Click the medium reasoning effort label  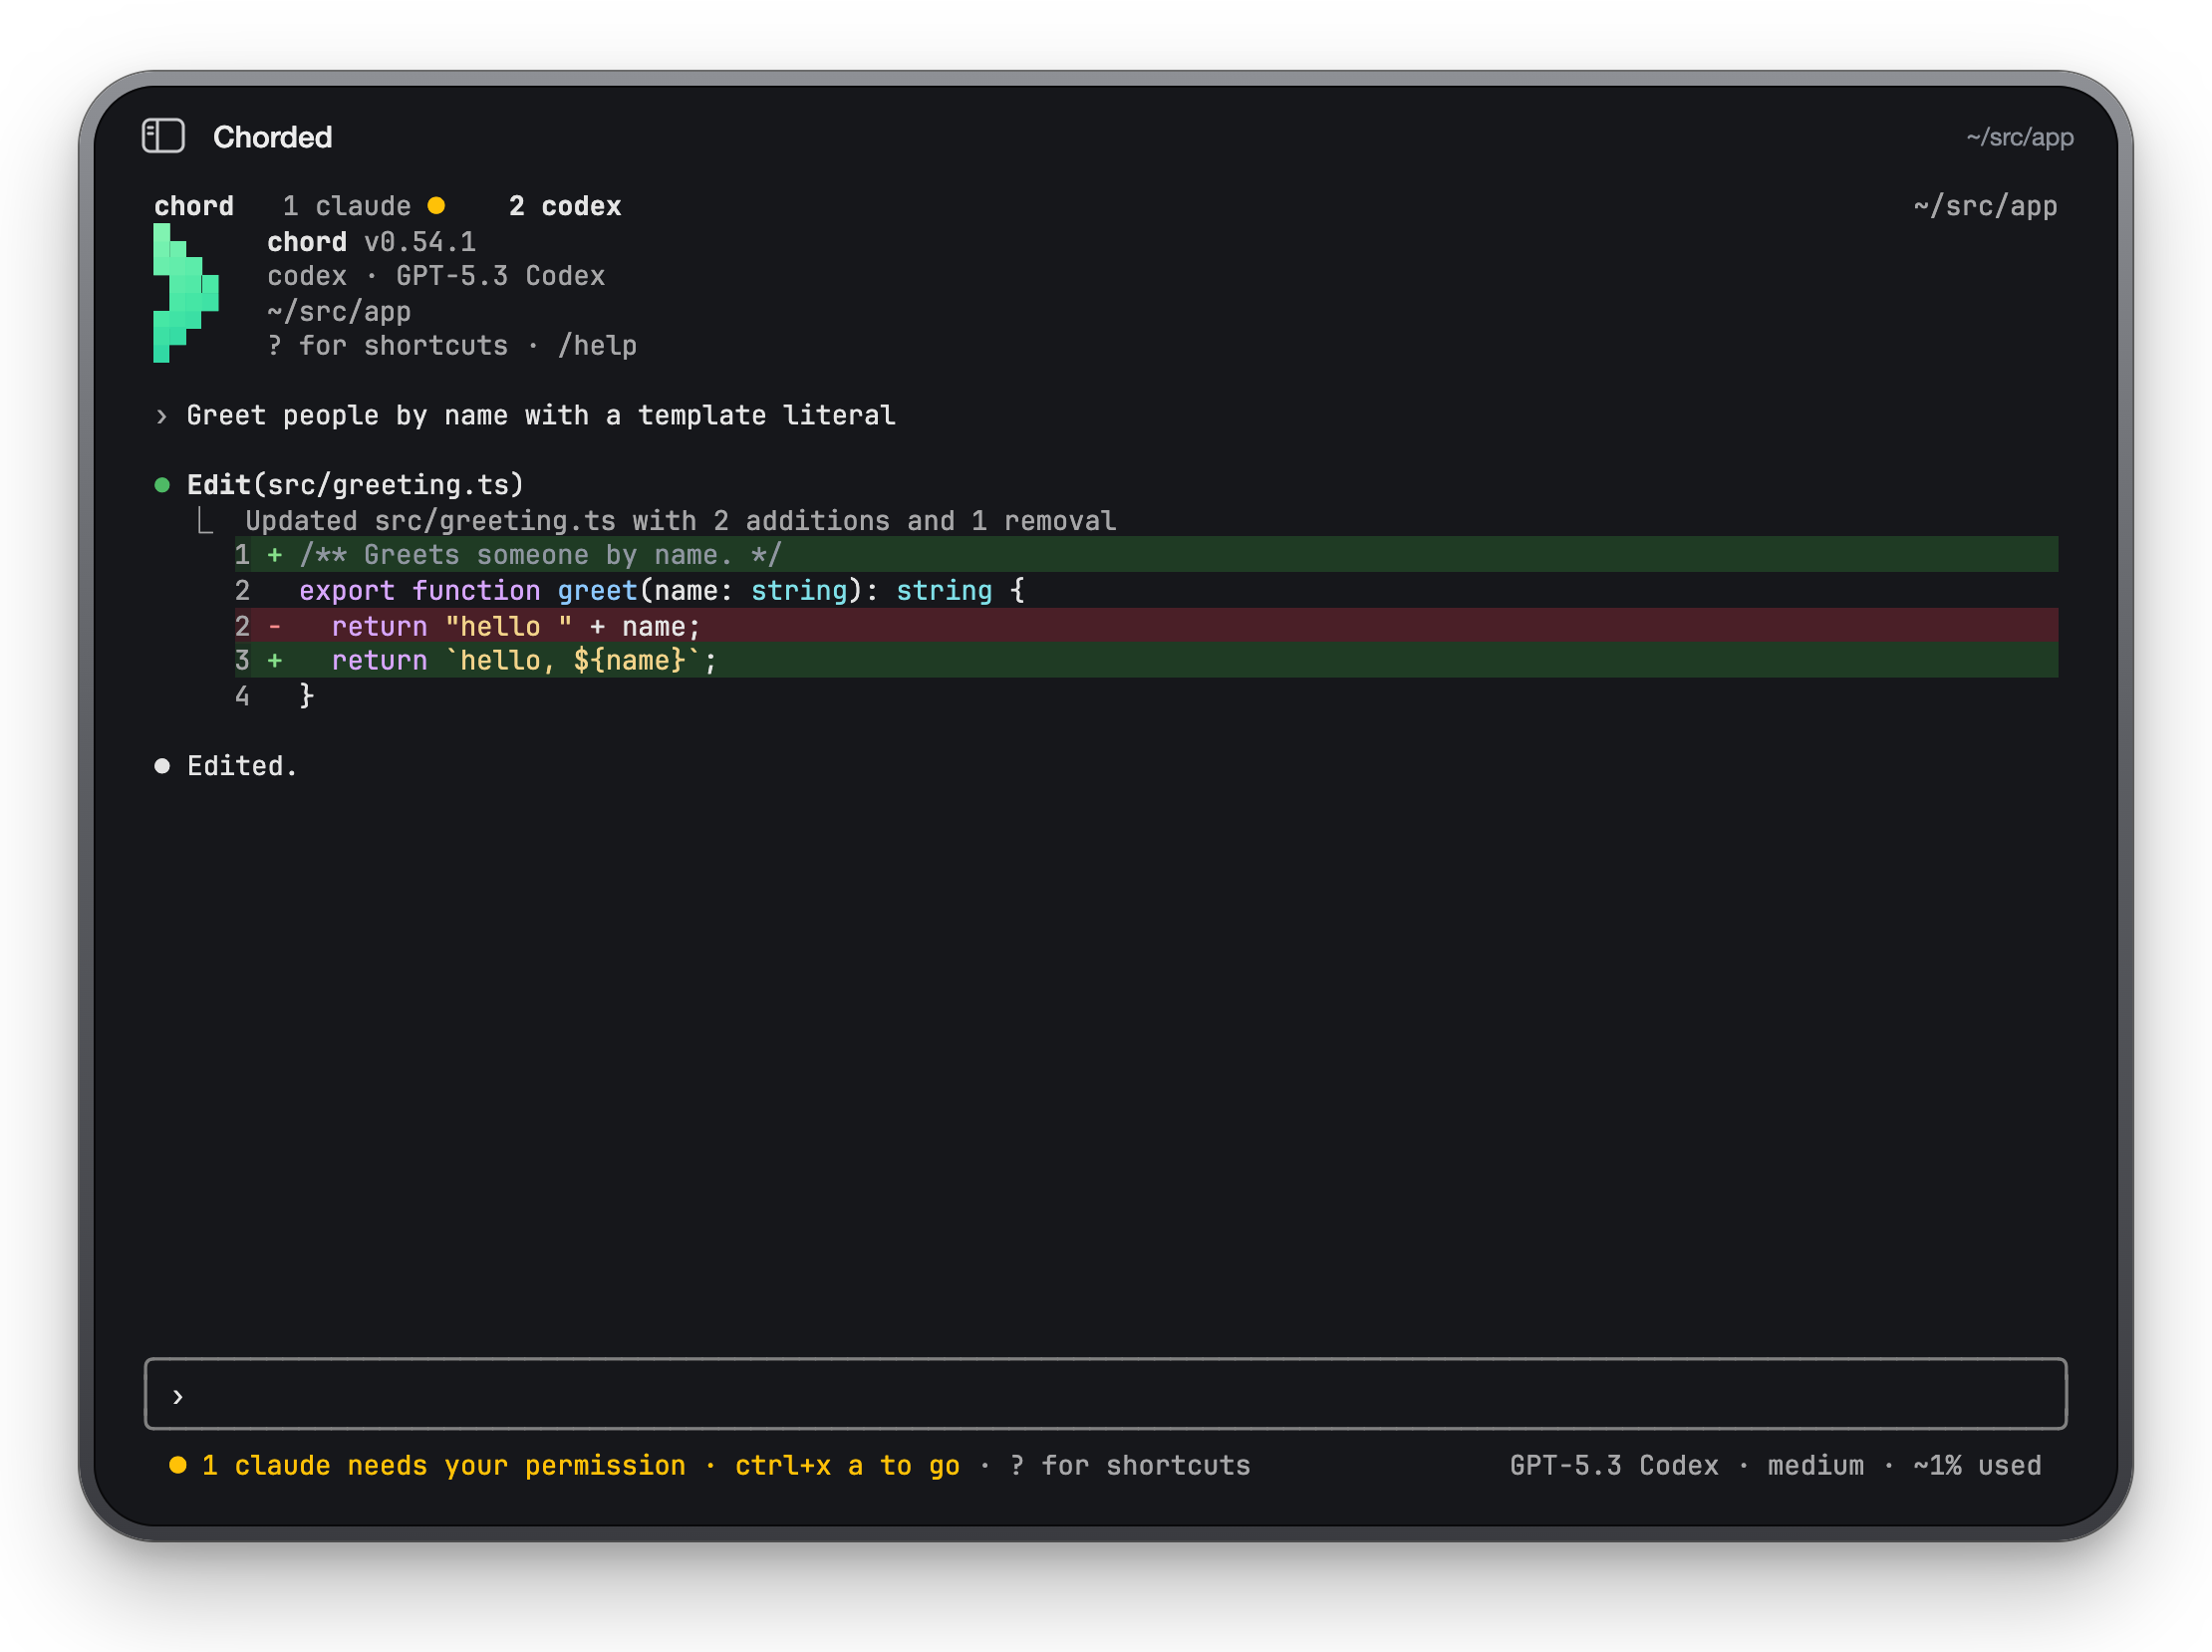[x=1815, y=1465]
